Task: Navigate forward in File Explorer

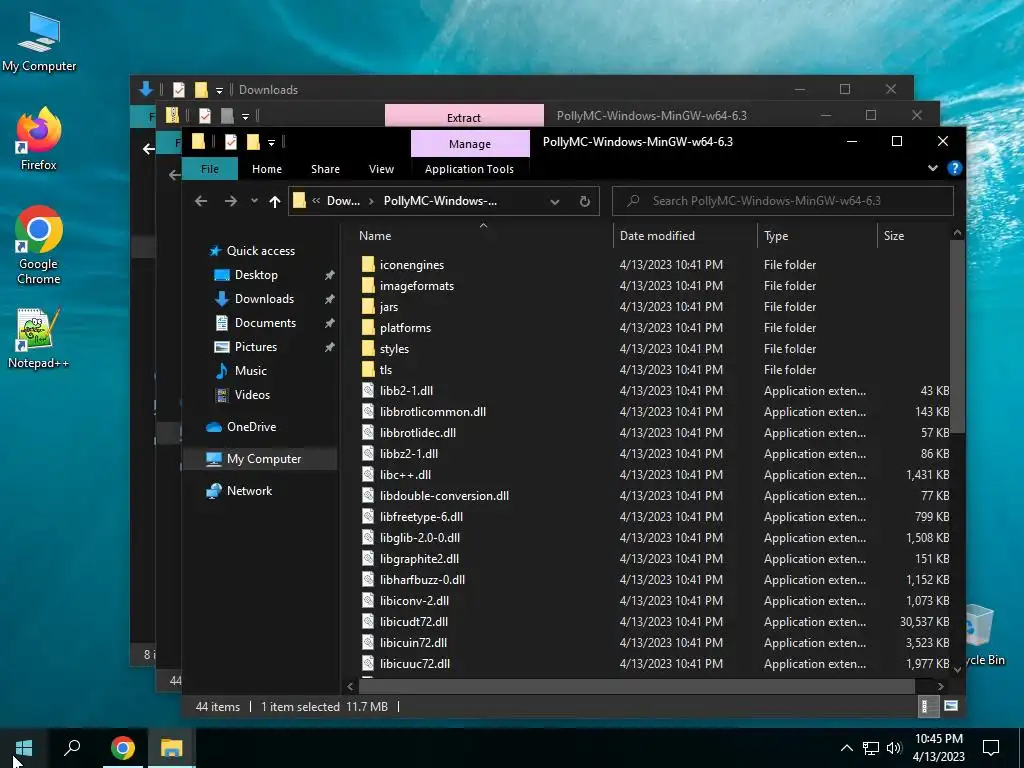Action: click(x=231, y=201)
